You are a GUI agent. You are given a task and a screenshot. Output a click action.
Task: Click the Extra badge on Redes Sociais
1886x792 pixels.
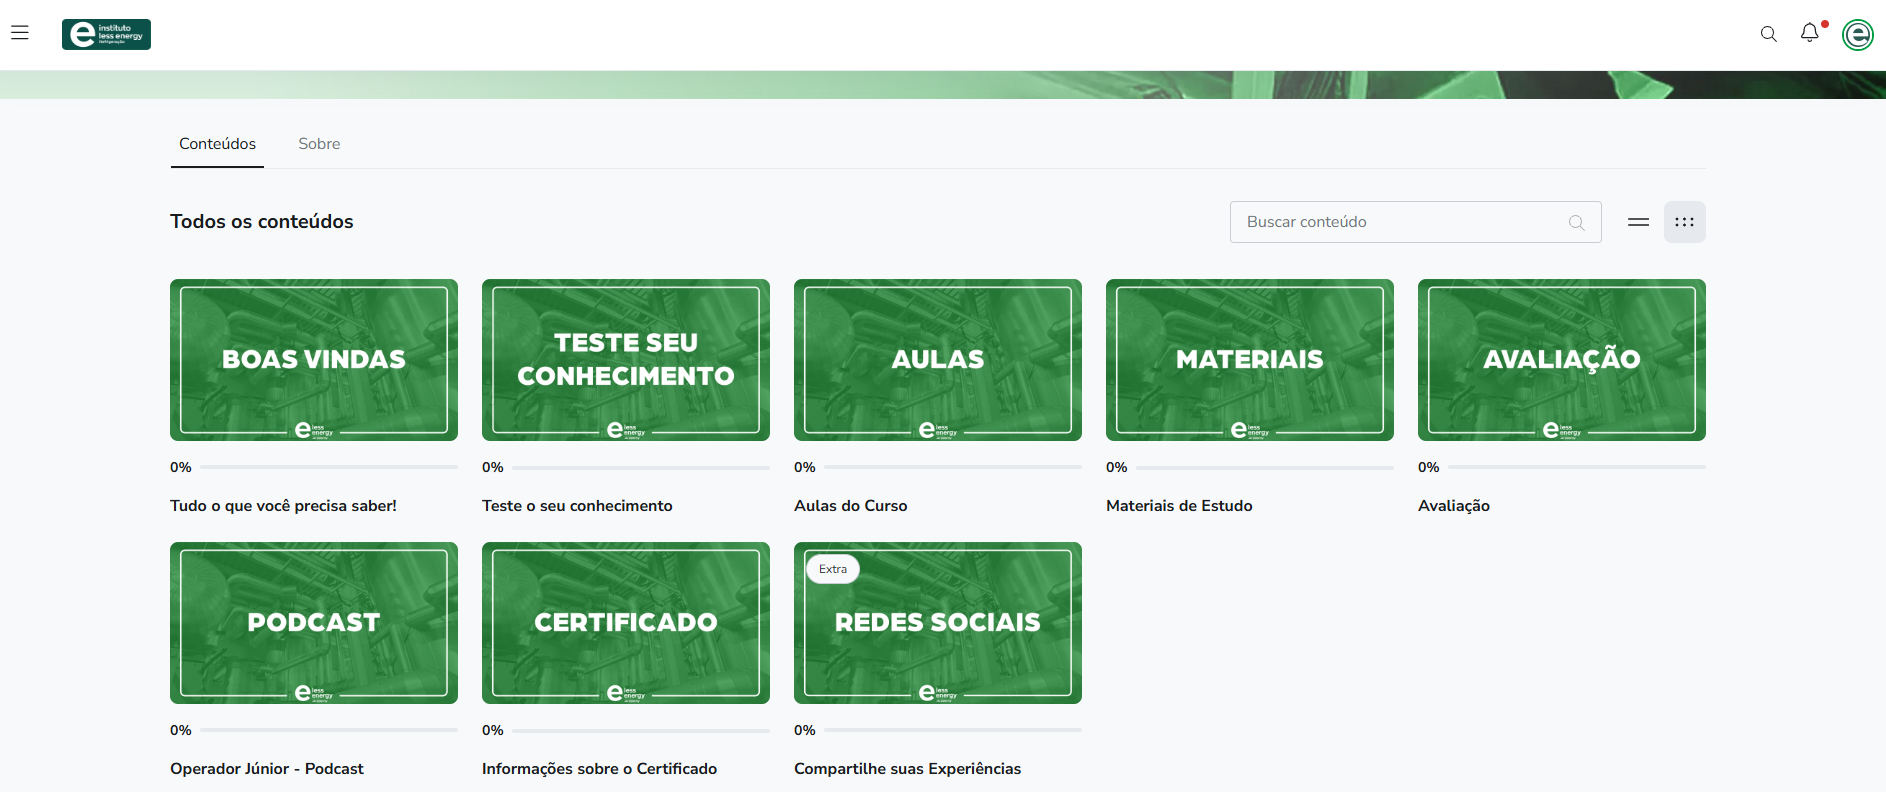[x=833, y=569]
